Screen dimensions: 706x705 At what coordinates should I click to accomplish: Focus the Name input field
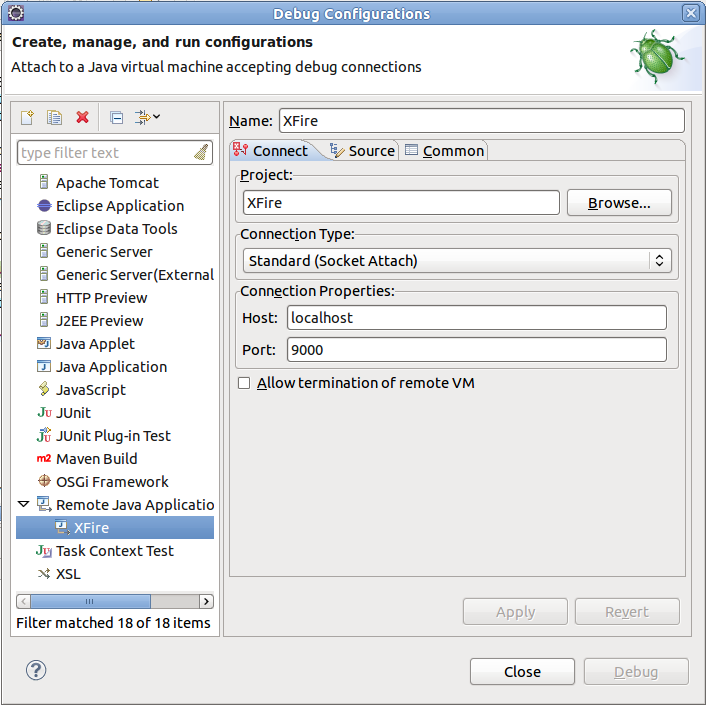click(482, 121)
